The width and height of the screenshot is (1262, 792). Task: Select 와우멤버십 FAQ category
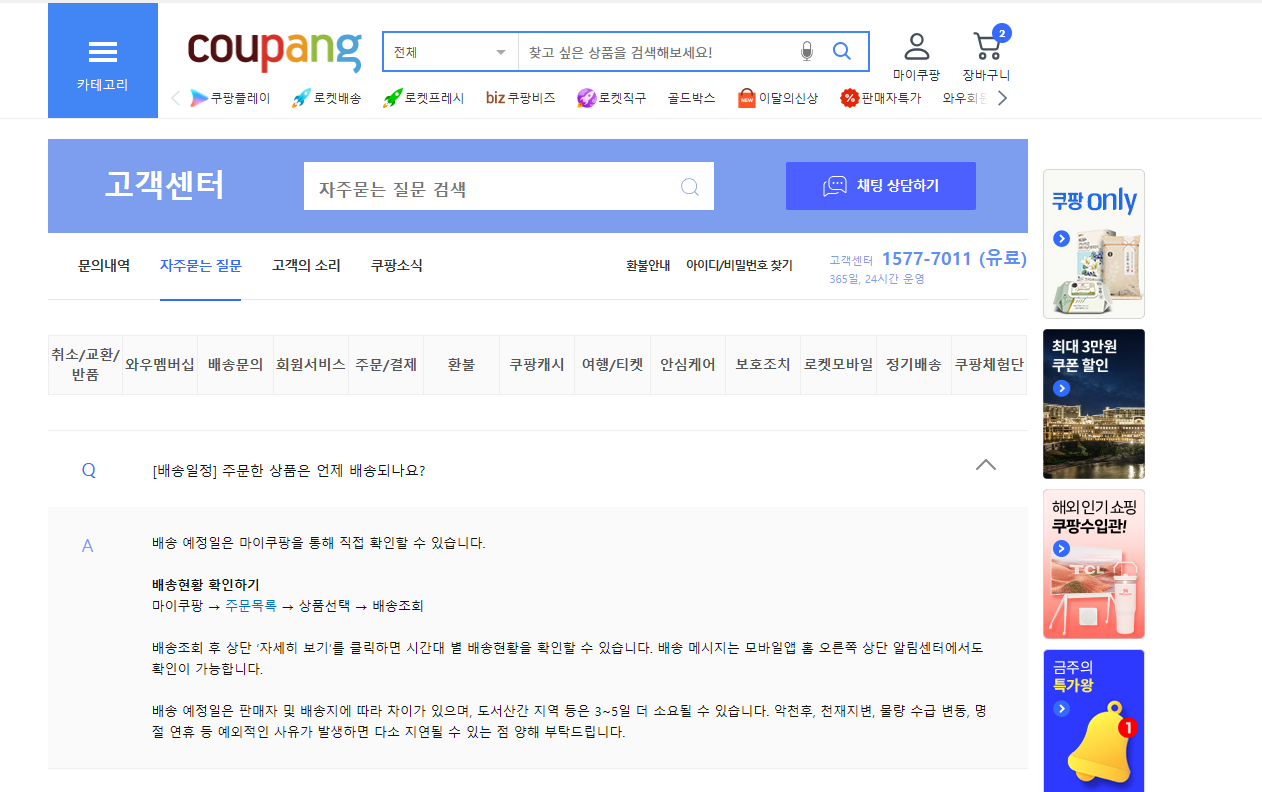point(160,365)
